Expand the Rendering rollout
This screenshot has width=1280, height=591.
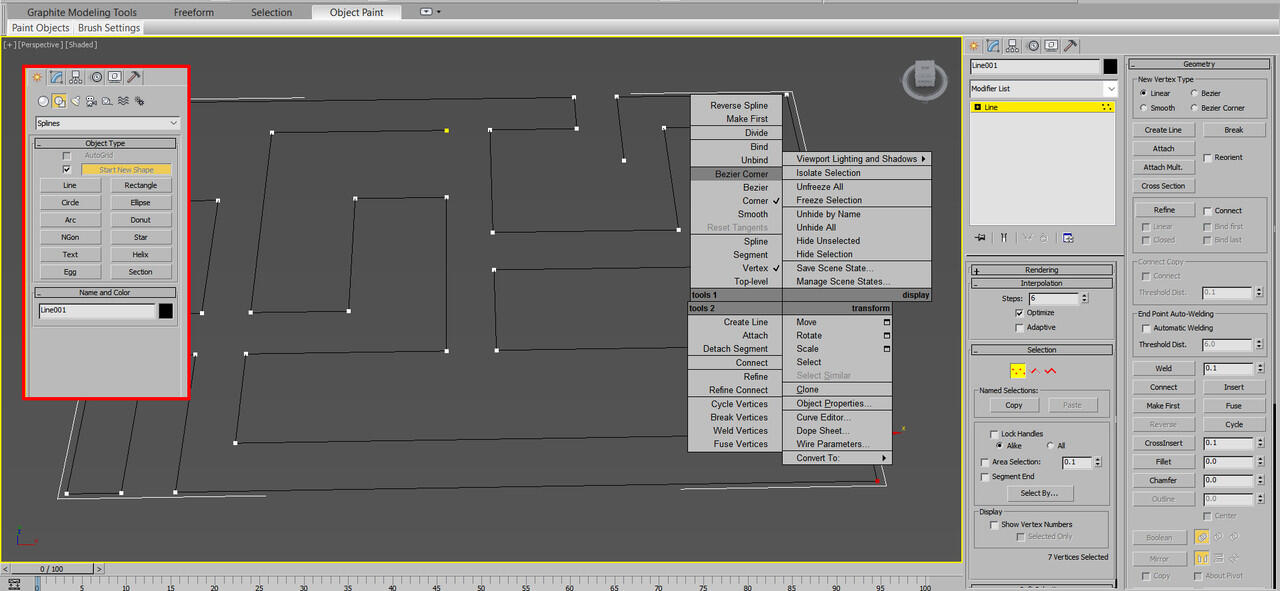tap(1041, 270)
